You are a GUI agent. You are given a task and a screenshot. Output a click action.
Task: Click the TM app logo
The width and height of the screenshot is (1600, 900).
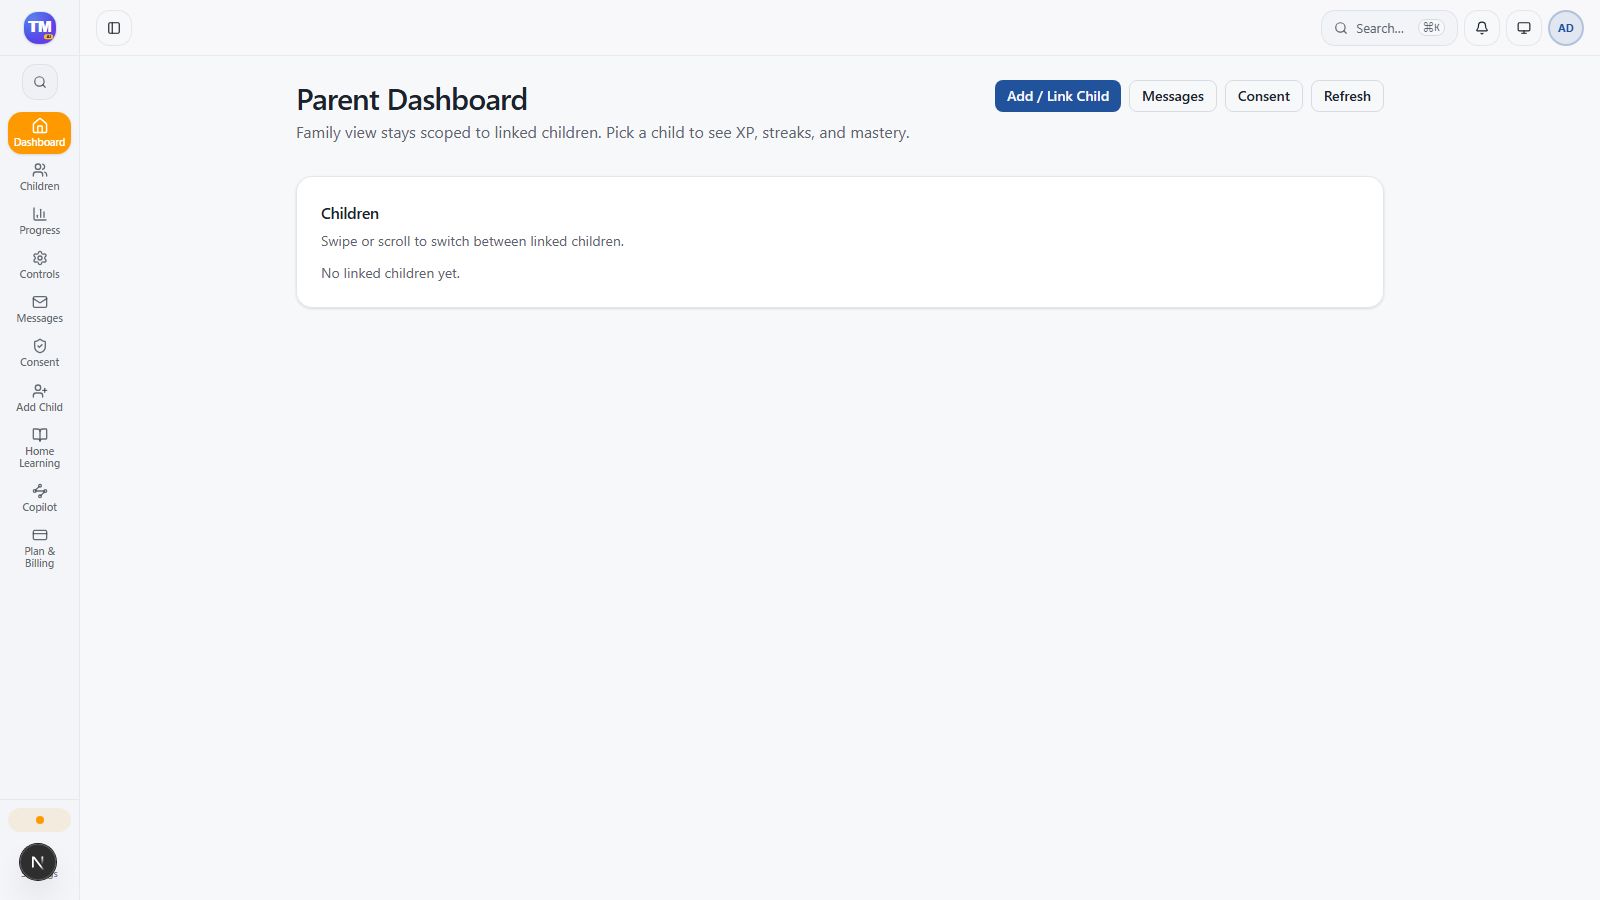(x=40, y=28)
